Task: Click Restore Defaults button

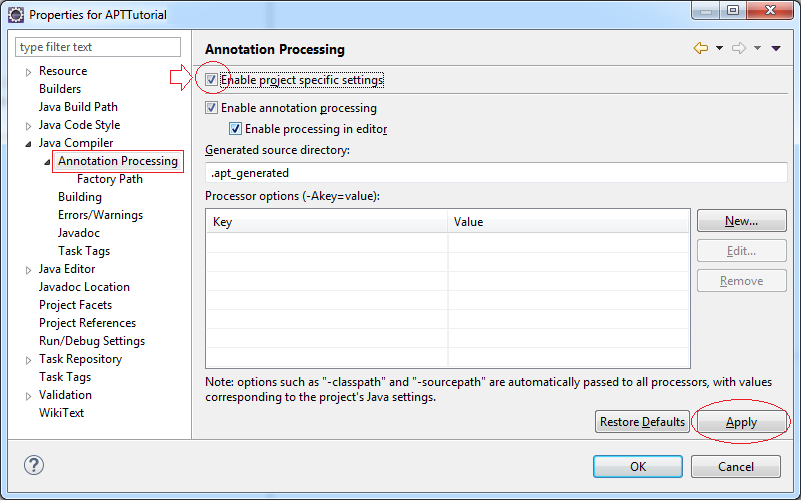Action: point(642,422)
